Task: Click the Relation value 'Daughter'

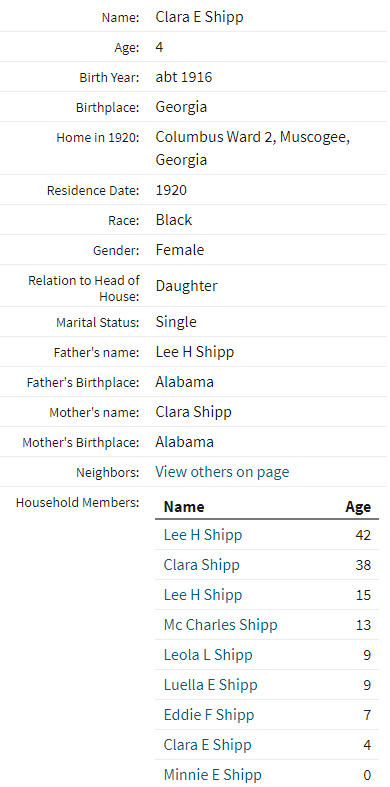Action: click(186, 286)
